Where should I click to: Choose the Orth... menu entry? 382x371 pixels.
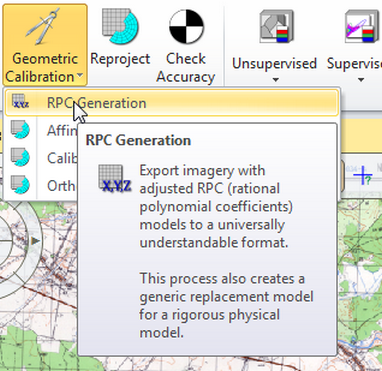coord(61,186)
